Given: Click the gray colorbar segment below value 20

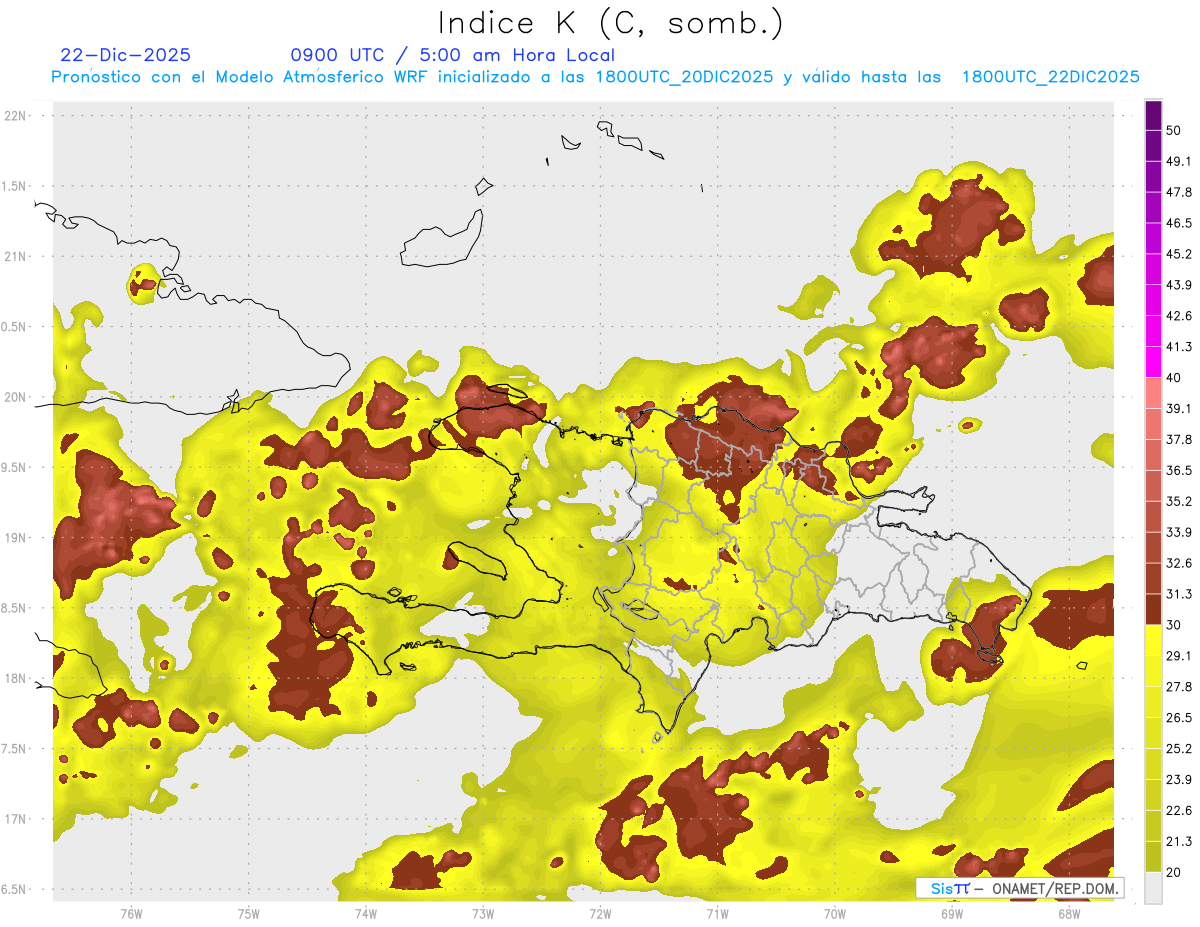Looking at the screenshot, I should [1154, 888].
